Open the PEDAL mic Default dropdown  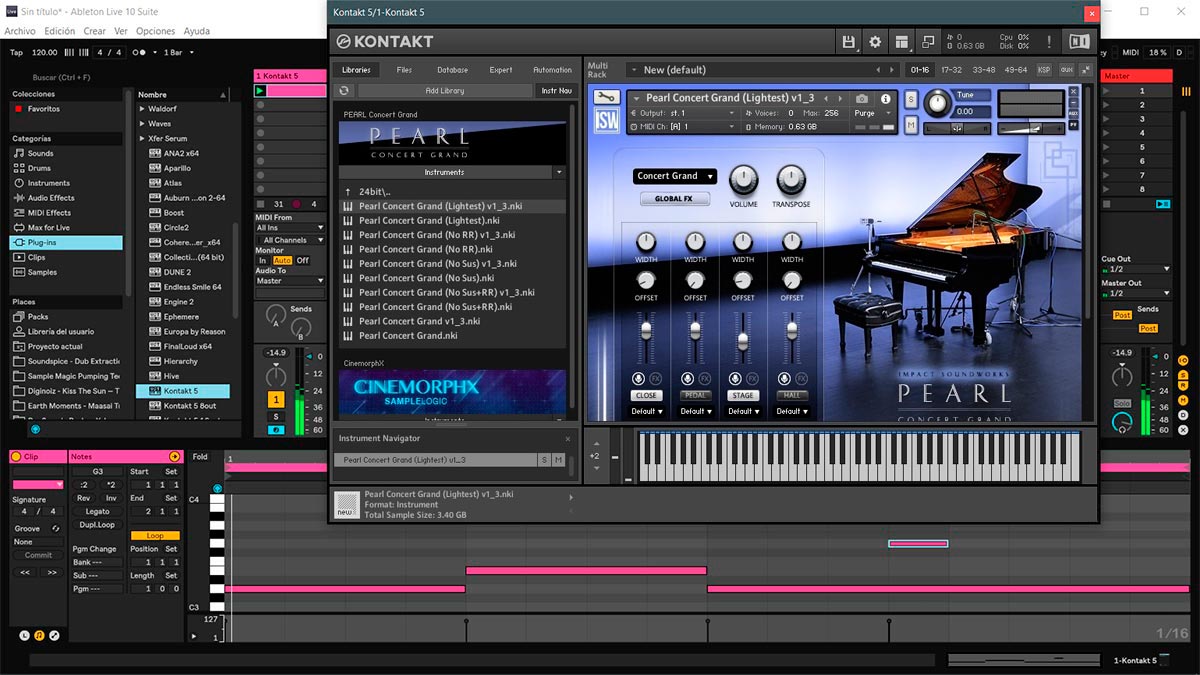click(x=695, y=411)
